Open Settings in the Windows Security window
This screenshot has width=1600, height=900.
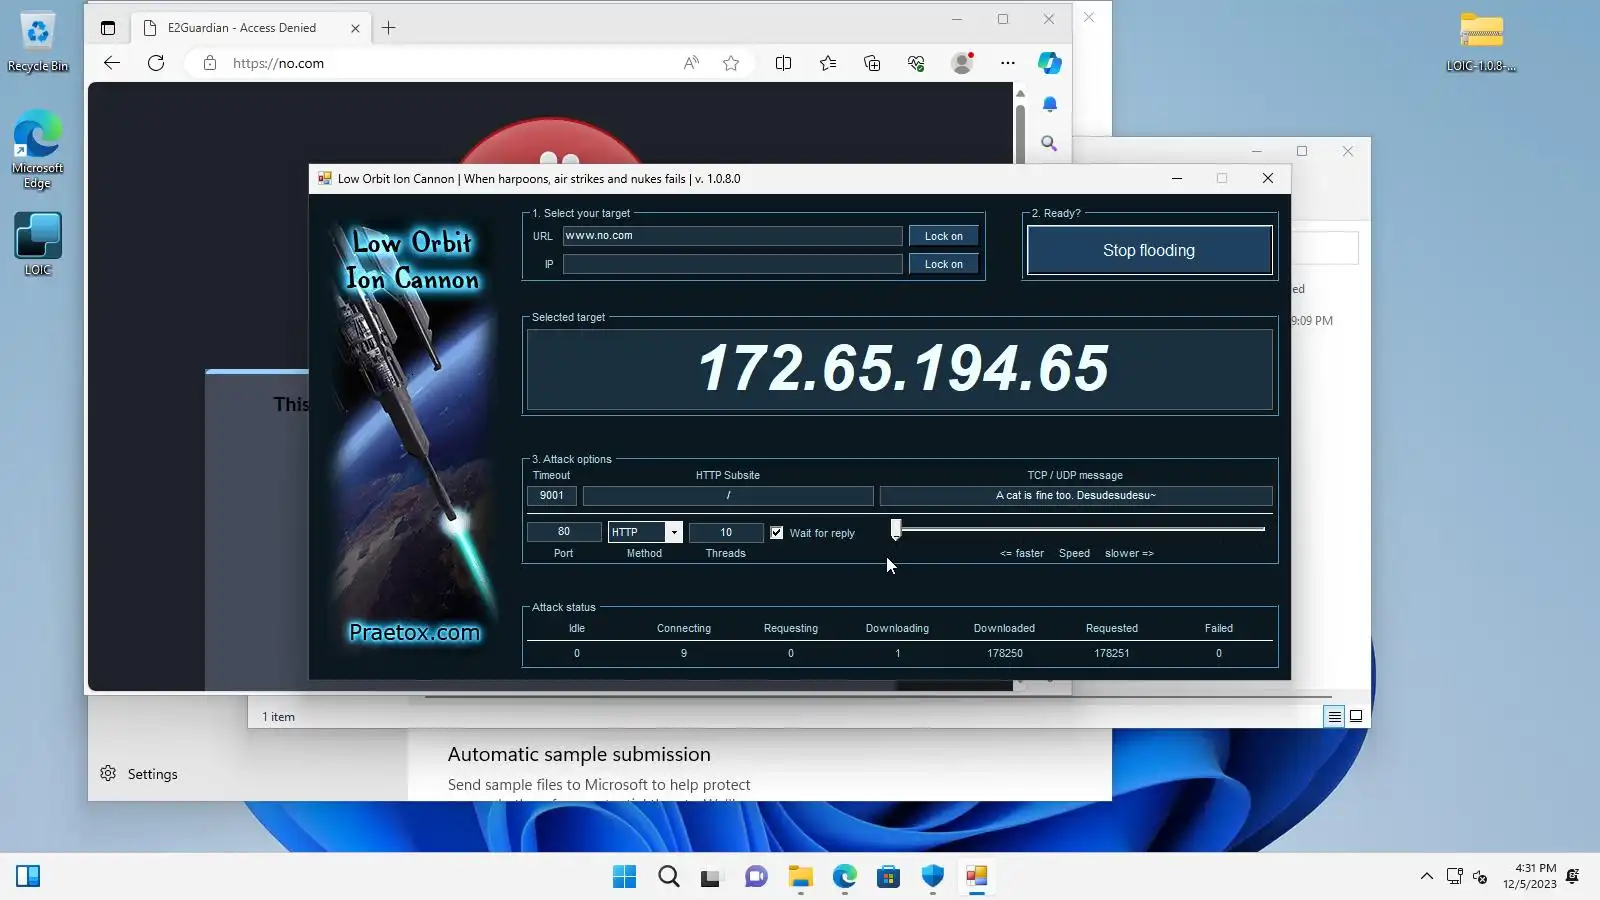[x=139, y=774]
